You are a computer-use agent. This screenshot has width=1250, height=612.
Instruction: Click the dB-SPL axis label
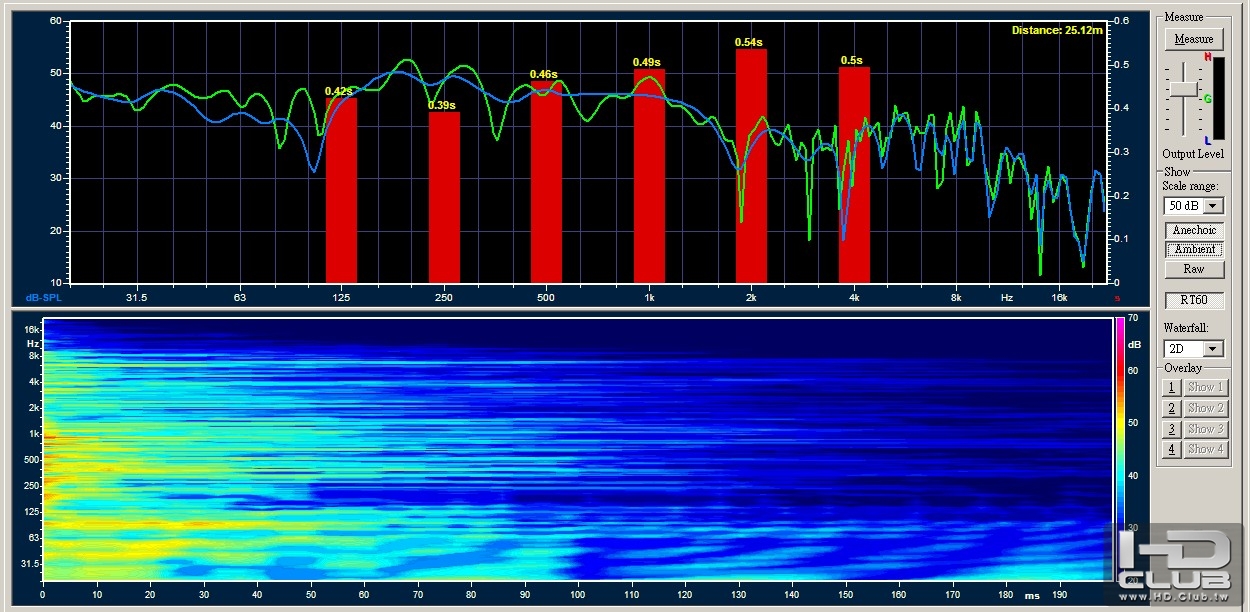[x=44, y=298]
